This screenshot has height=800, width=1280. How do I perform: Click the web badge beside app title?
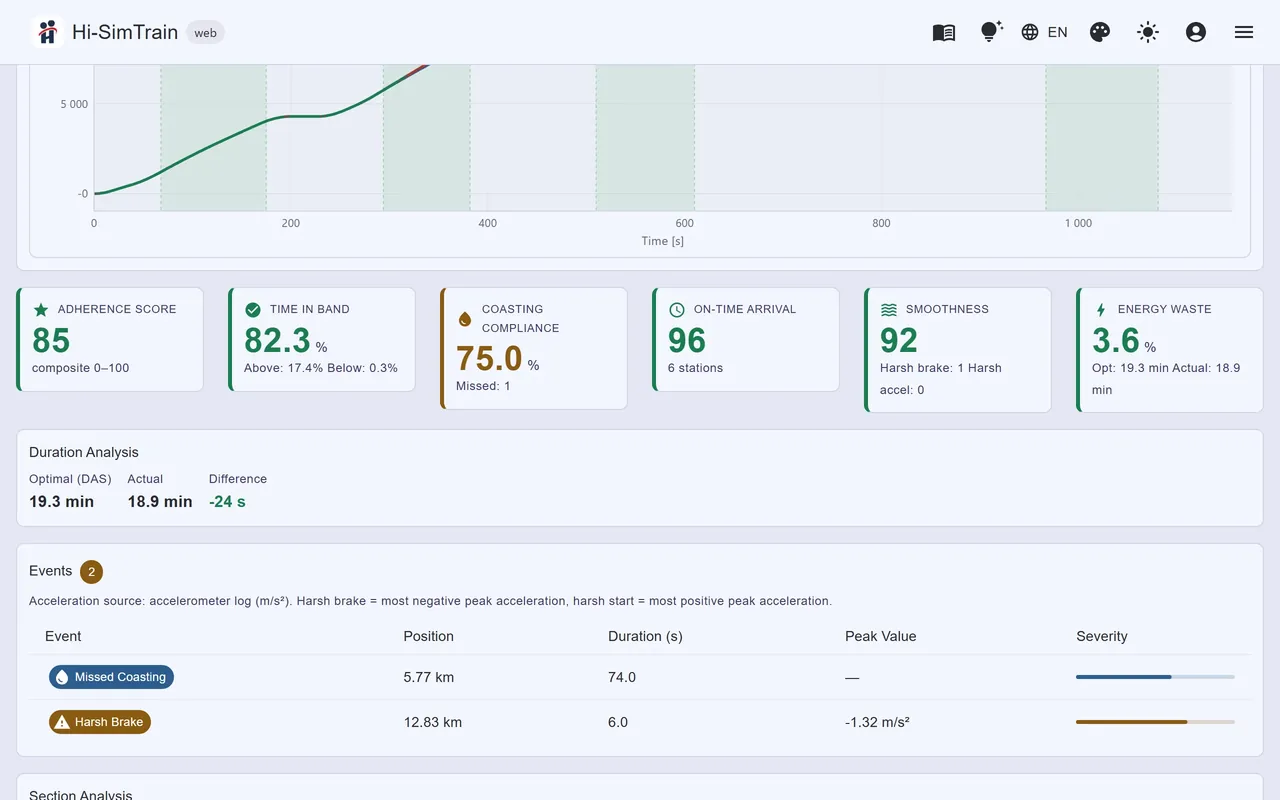pos(205,33)
